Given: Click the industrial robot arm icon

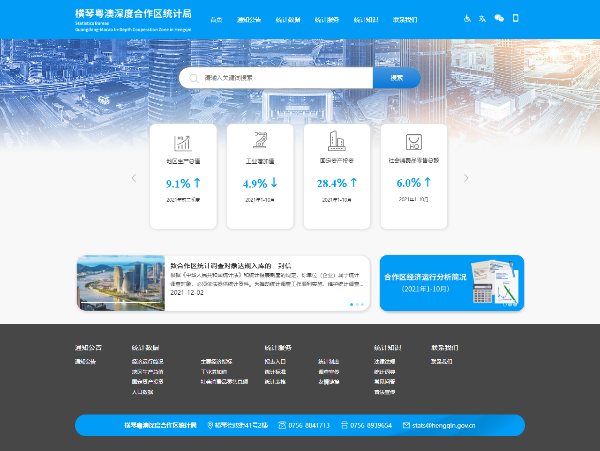Looking at the screenshot, I should coord(260,142).
